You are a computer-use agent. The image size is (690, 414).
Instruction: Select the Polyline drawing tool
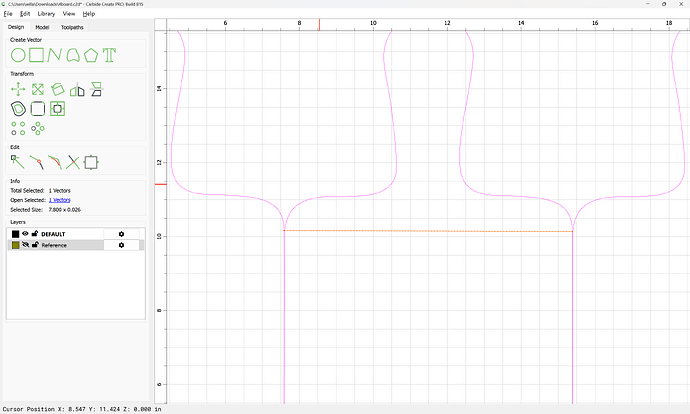click(x=55, y=55)
